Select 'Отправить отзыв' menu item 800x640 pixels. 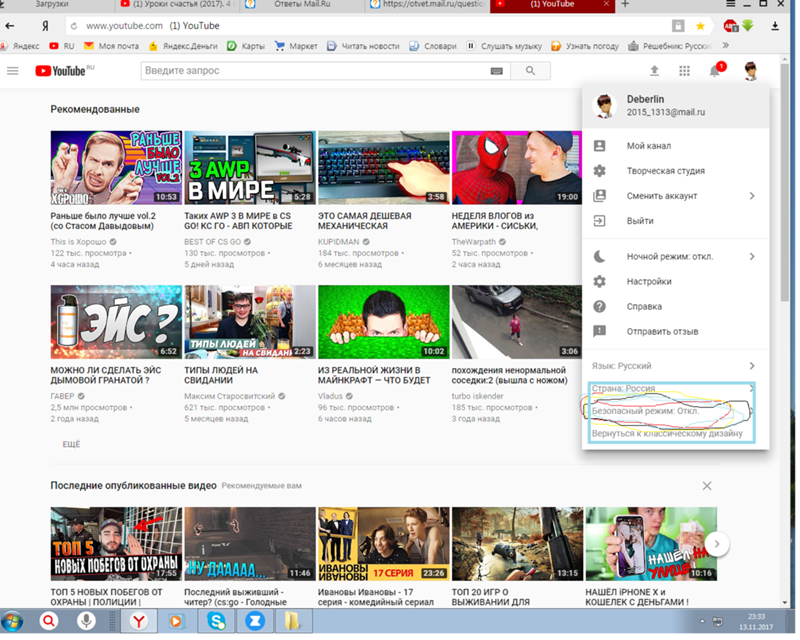pyautogui.click(x=676, y=332)
